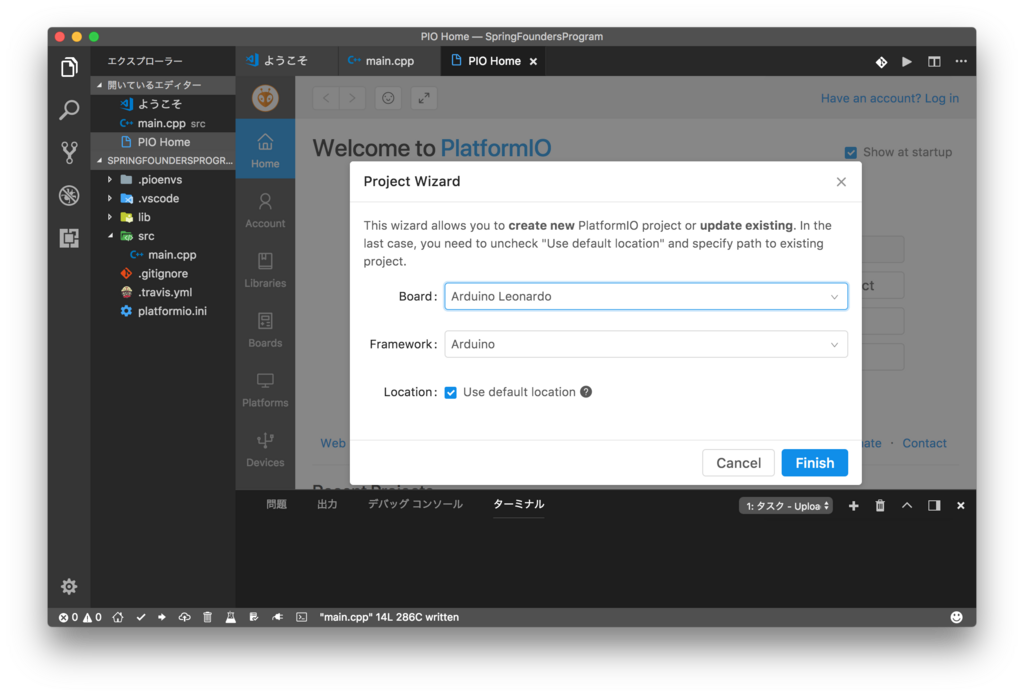Click PlatformIO Test flask icon in status bar
Image resolution: width=1024 pixels, height=695 pixels.
tap(231, 617)
